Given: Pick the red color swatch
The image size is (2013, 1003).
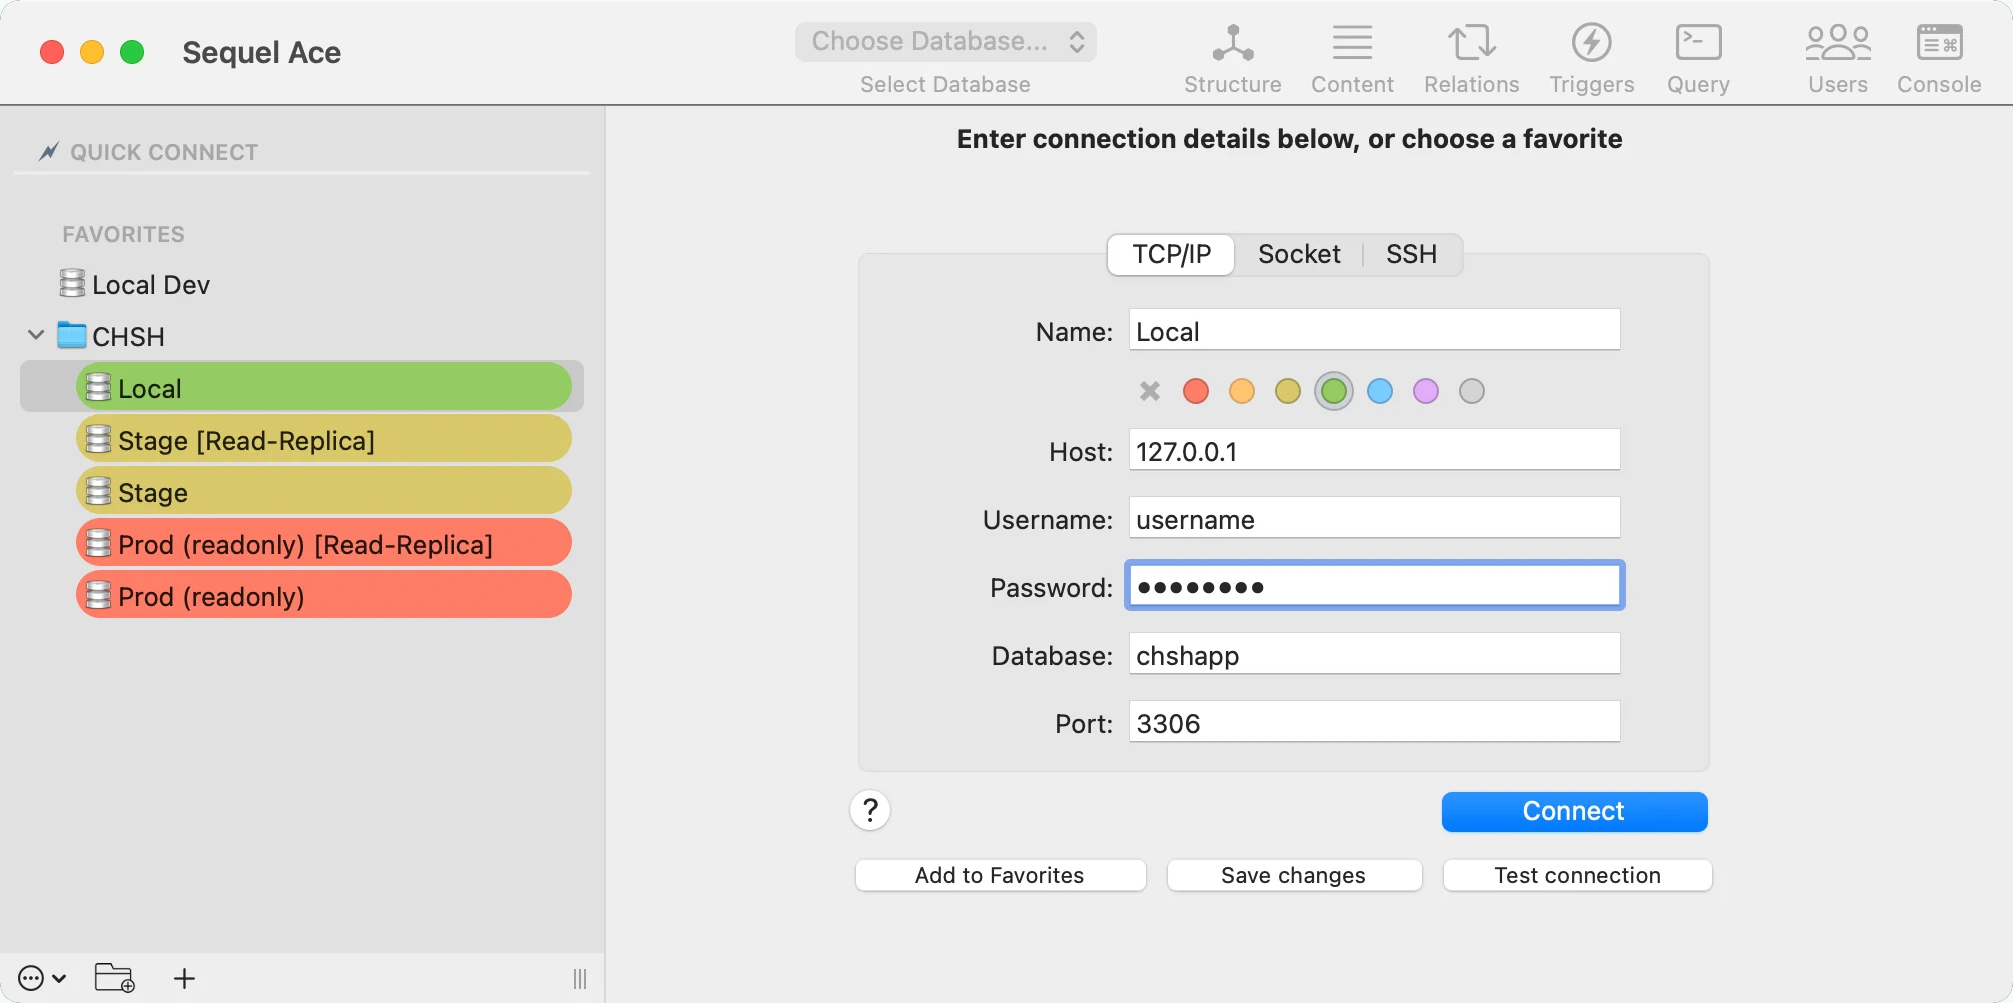Looking at the screenshot, I should coord(1196,391).
